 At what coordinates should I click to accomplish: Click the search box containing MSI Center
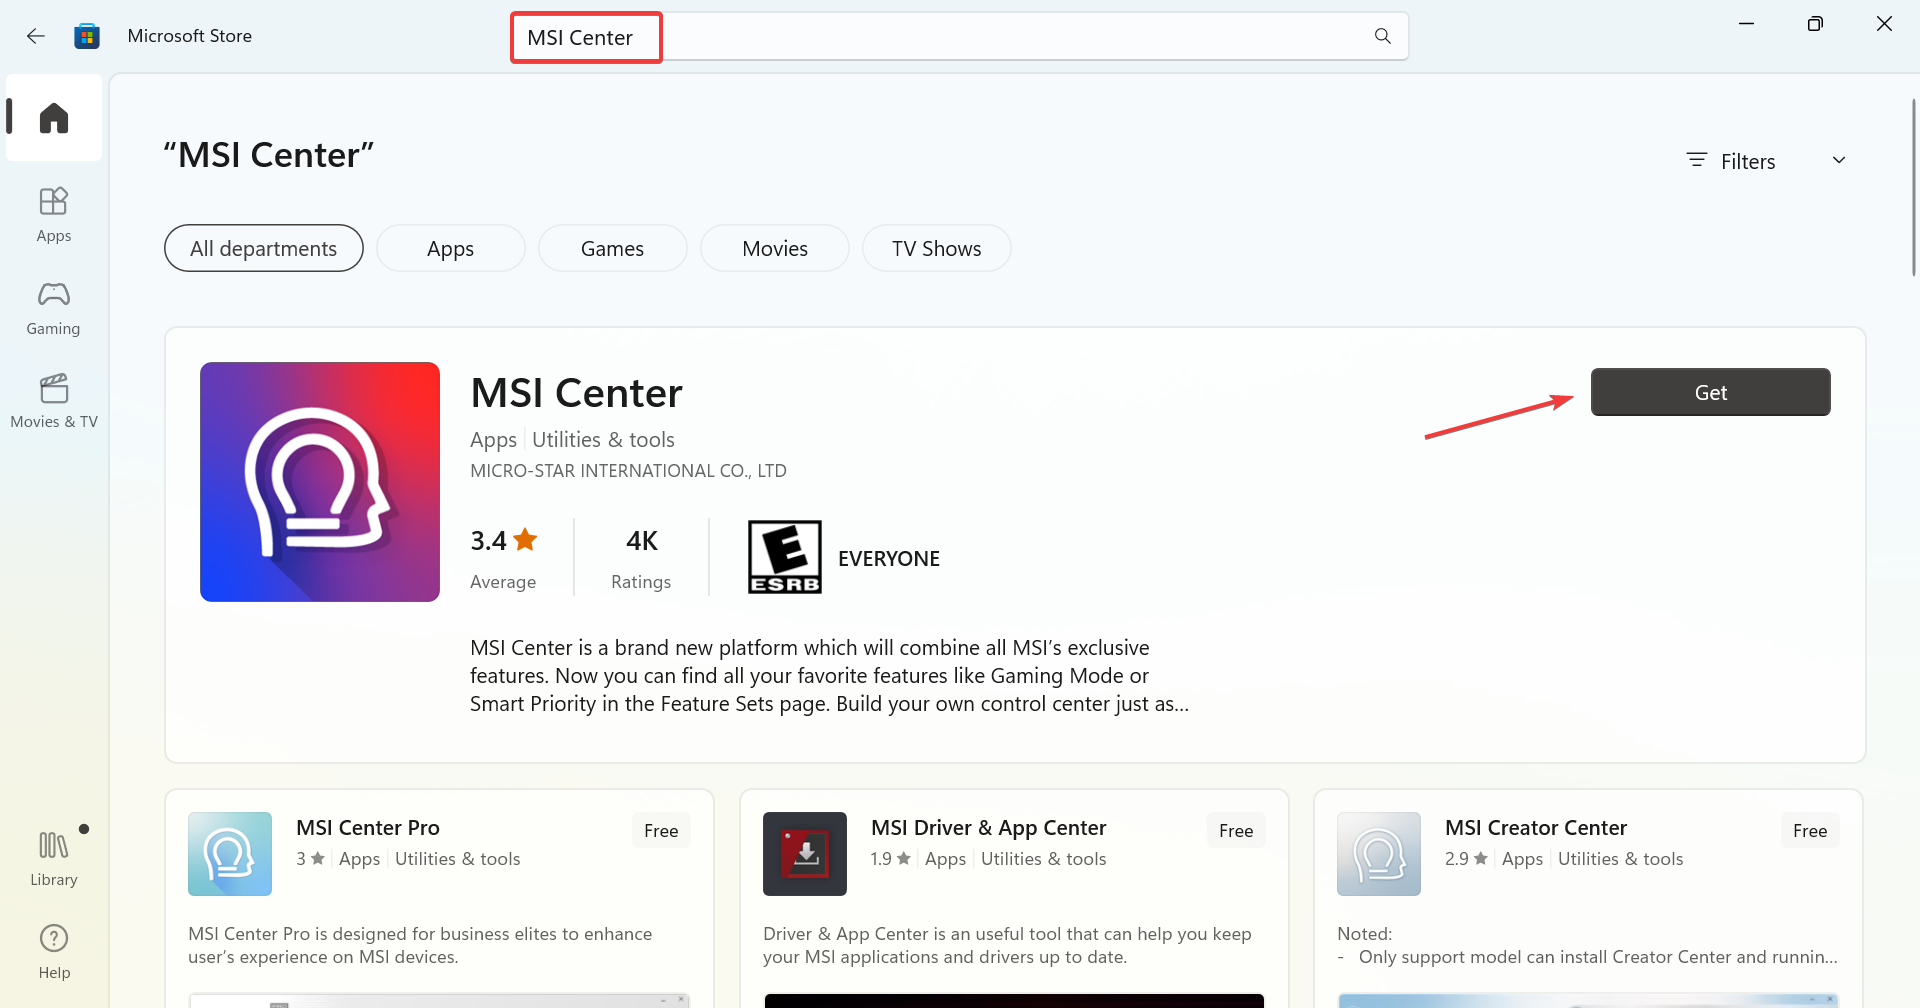point(959,37)
